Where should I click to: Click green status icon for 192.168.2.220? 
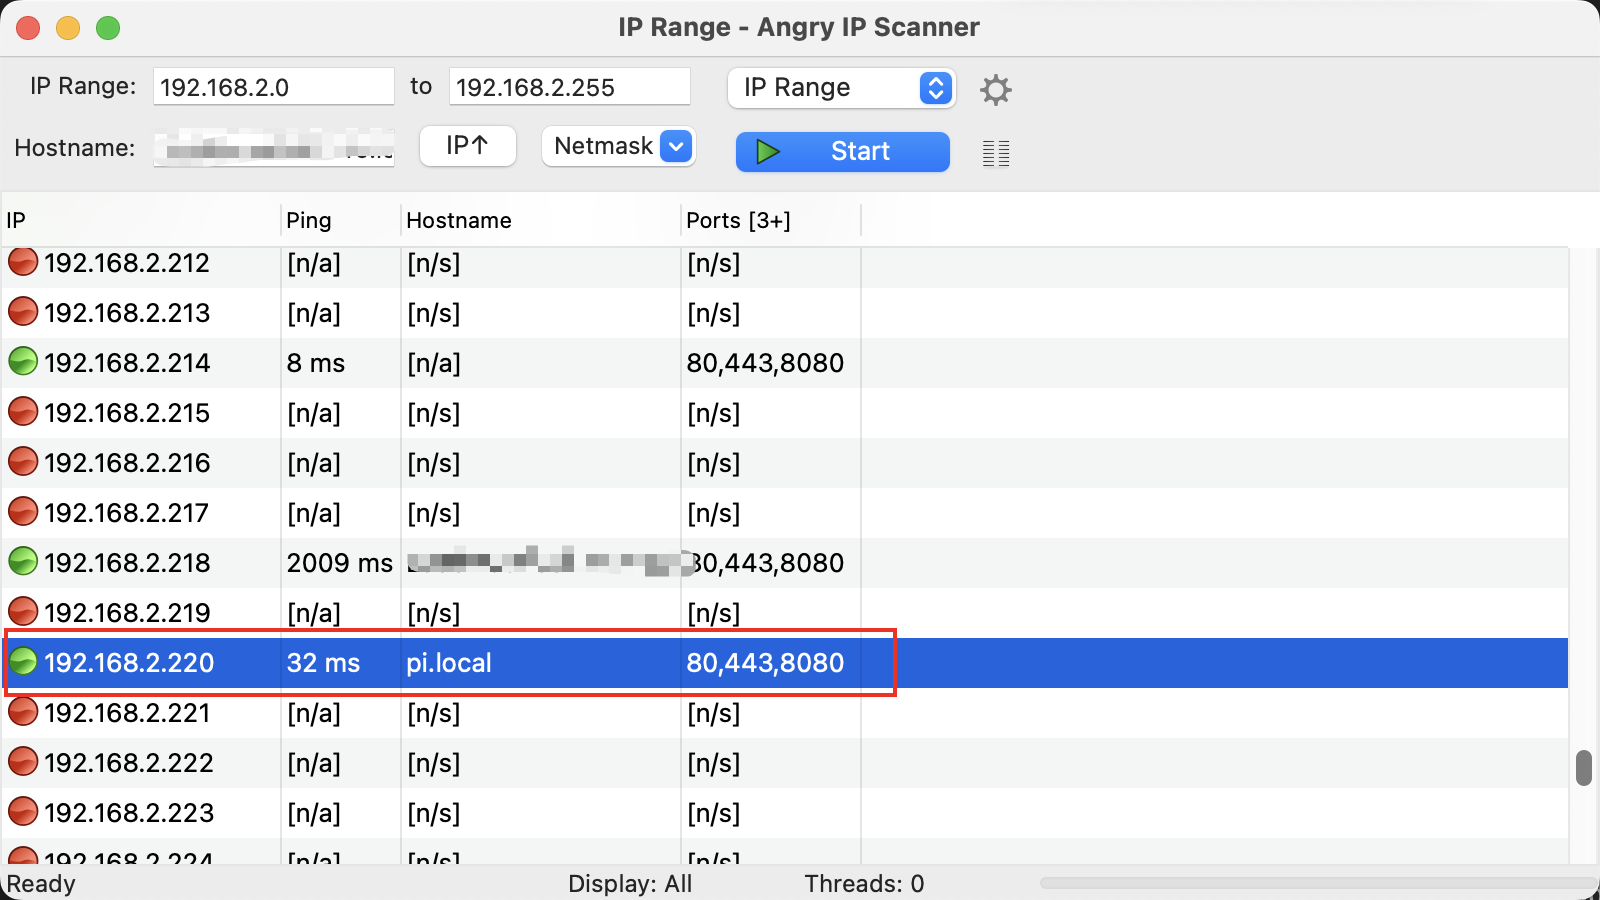tap(23, 662)
